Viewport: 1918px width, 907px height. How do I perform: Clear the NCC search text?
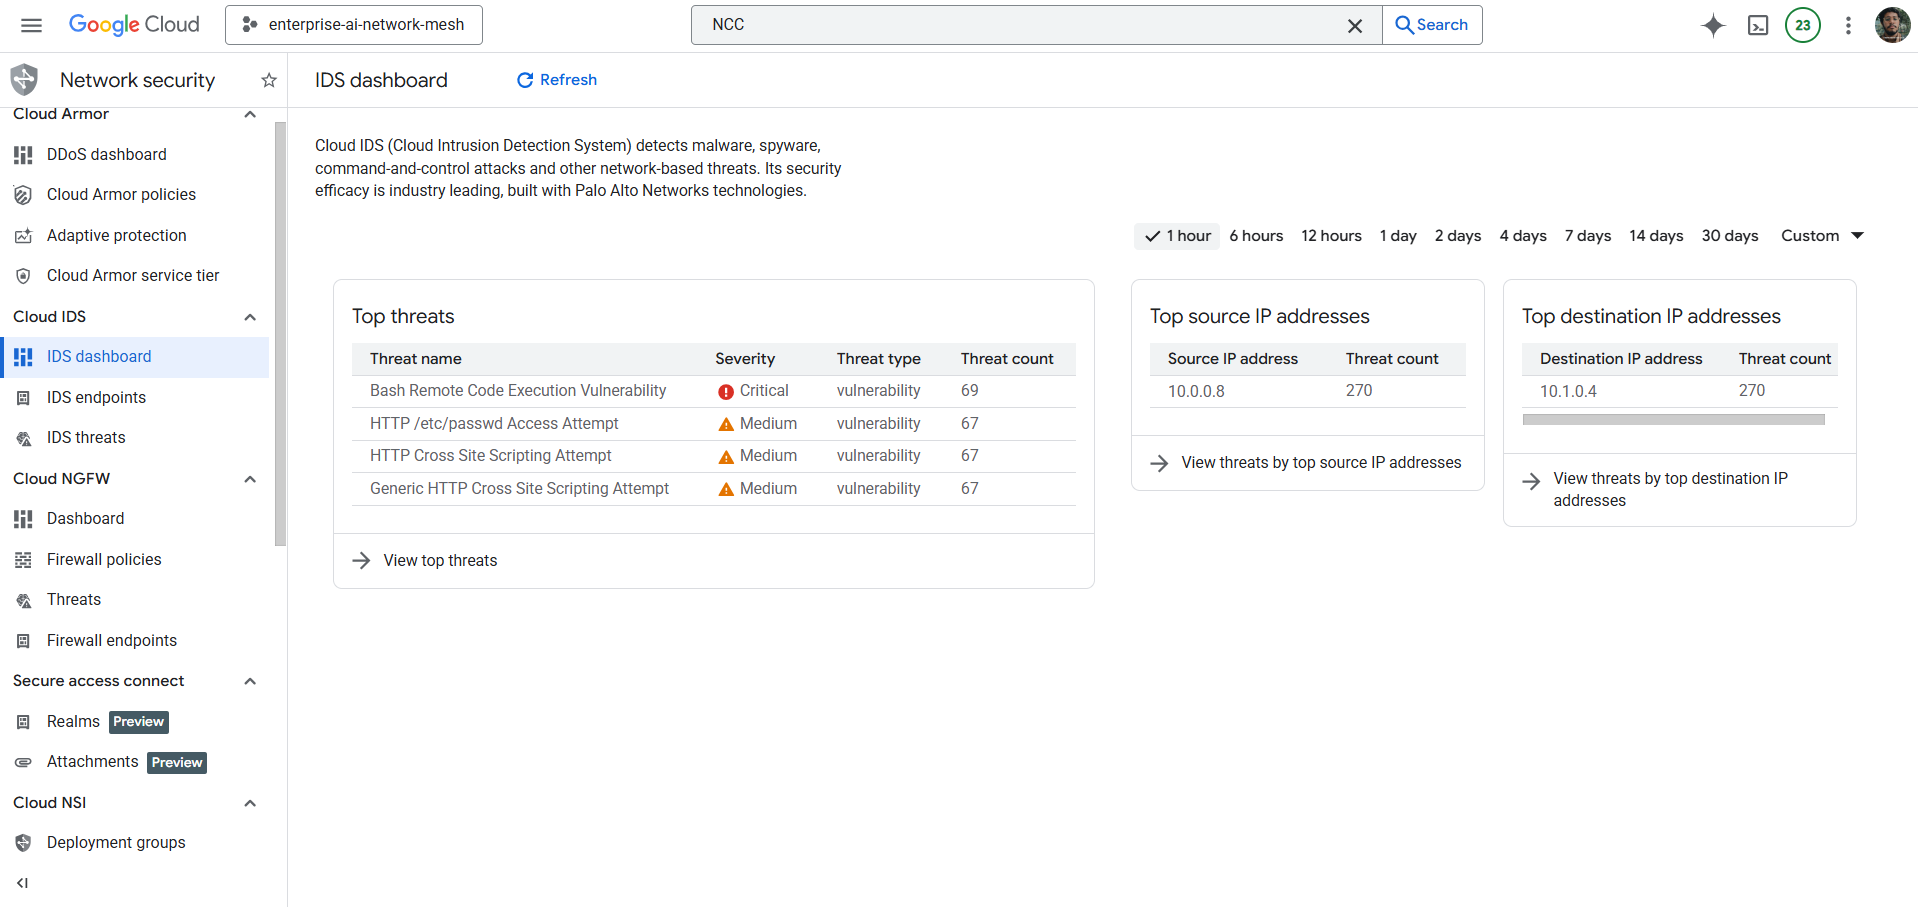pos(1355,26)
